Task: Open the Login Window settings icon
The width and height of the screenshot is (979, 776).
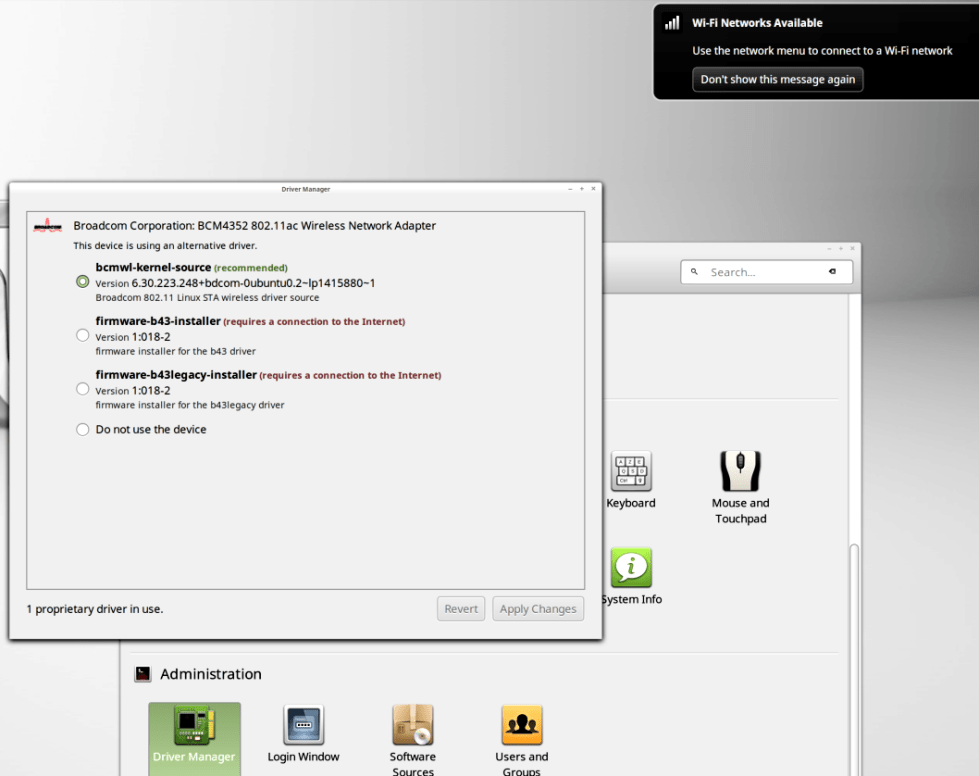Action: click(303, 725)
